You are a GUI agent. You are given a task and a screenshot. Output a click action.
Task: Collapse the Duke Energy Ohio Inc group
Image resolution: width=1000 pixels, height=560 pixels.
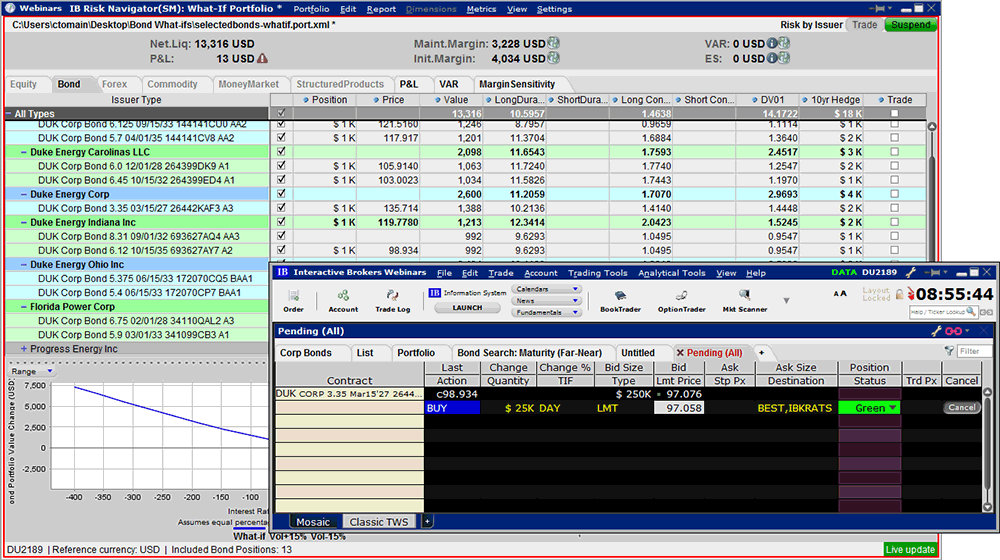(24, 264)
